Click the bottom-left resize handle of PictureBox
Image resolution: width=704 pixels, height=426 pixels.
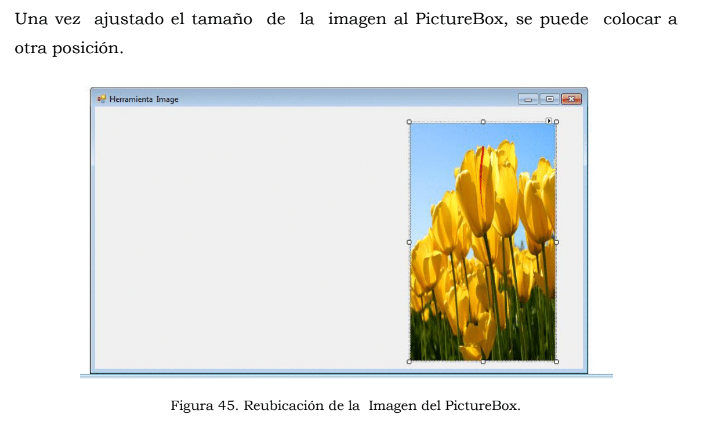[409, 361]
